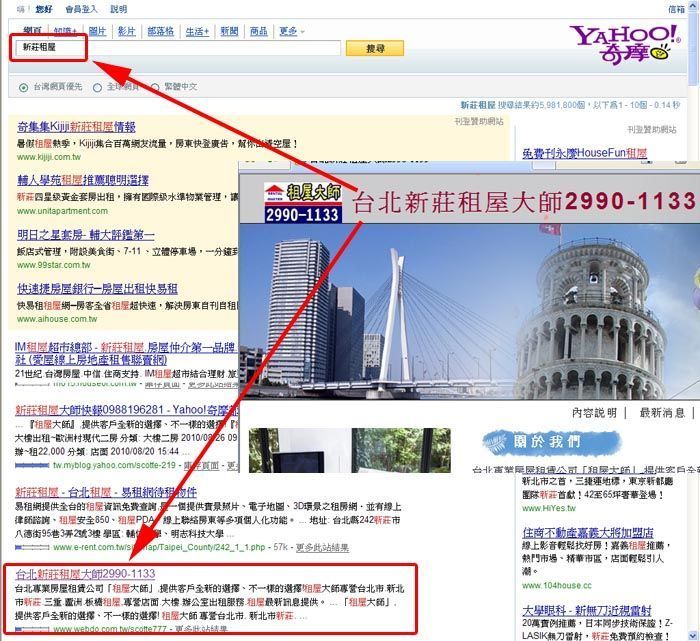Click the 租屋大師 2990-1133 logo in overlay
700x641 pixels.
point(303,202)
